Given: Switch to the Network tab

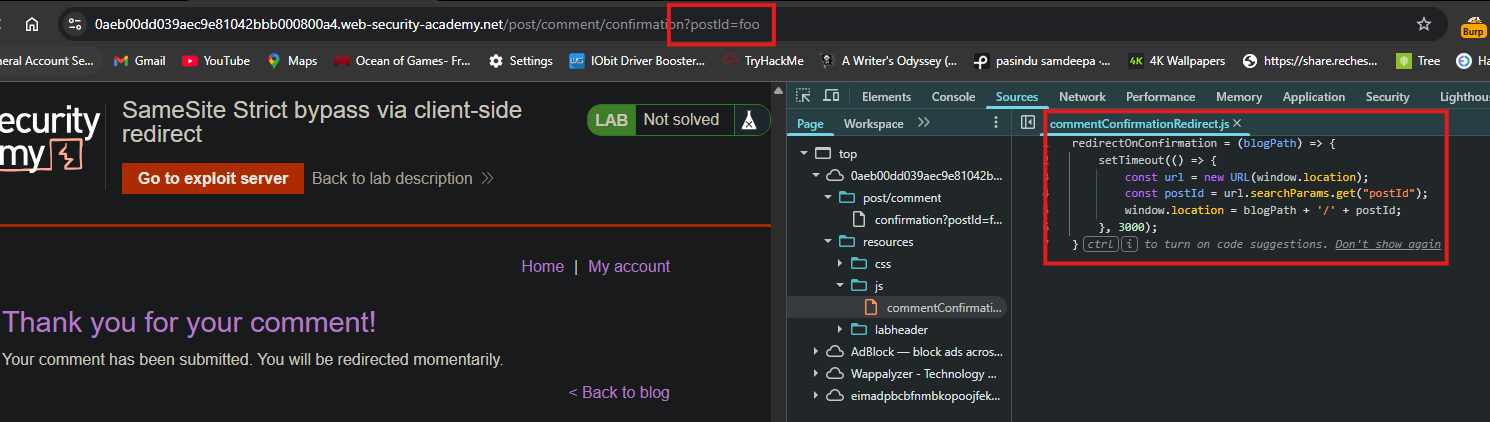Looking at the screenshot, I should point(1082,97).
